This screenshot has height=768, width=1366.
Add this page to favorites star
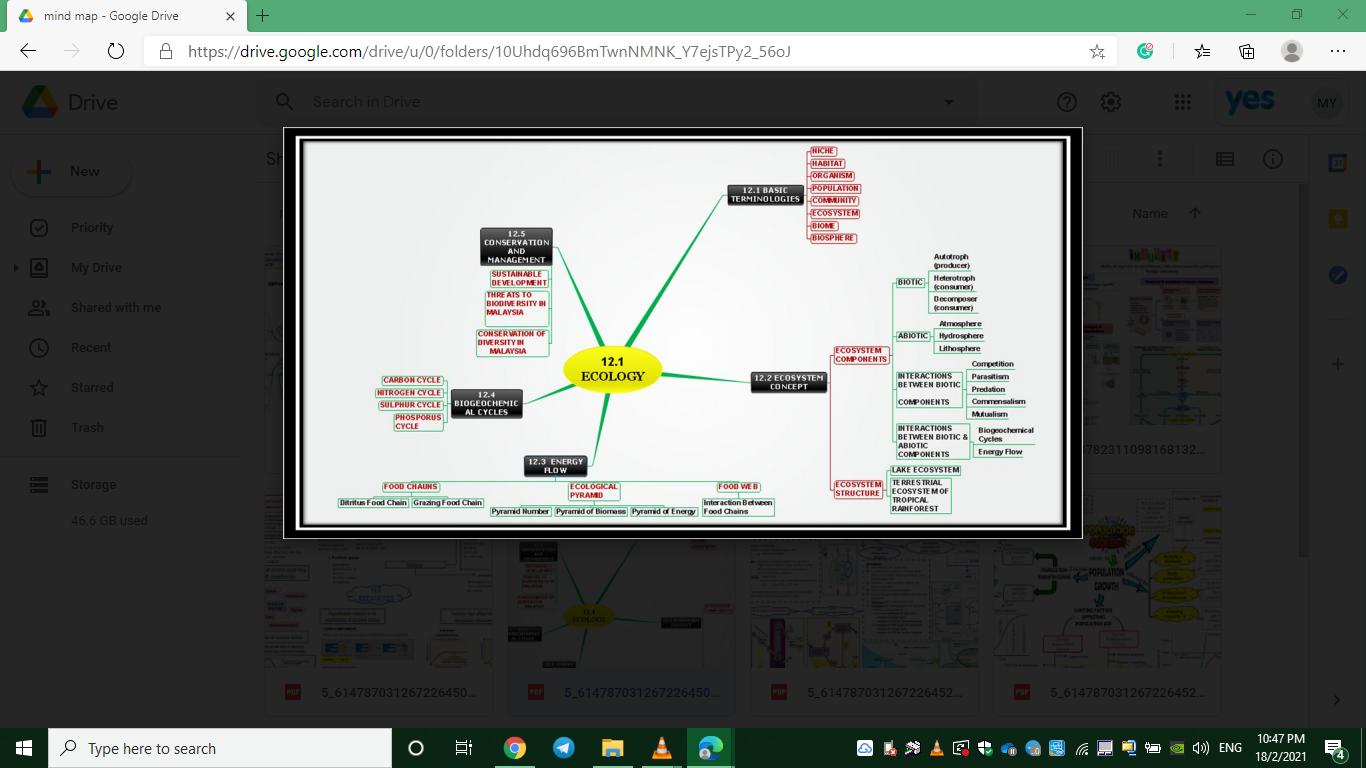pos(1097,51)
